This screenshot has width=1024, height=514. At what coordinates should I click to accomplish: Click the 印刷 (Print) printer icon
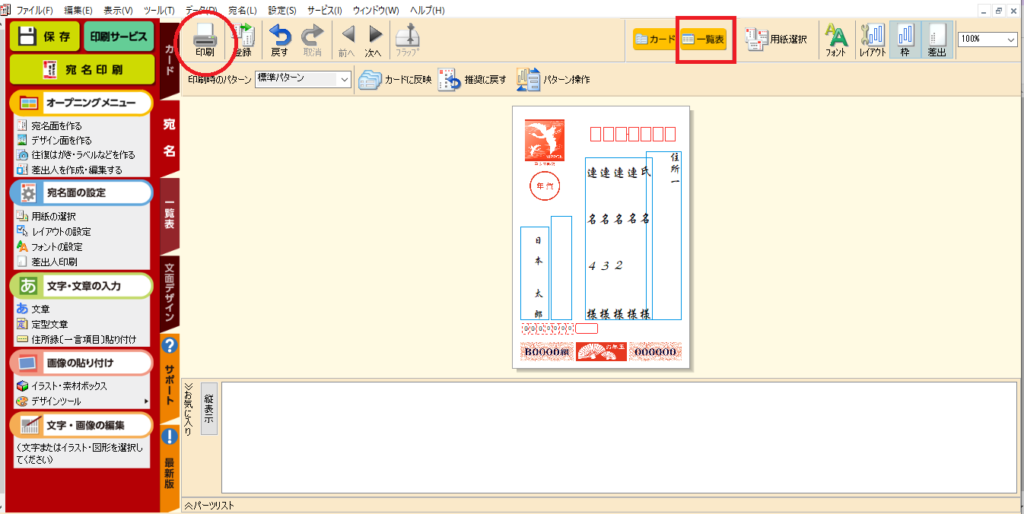(x=204, y=36)
